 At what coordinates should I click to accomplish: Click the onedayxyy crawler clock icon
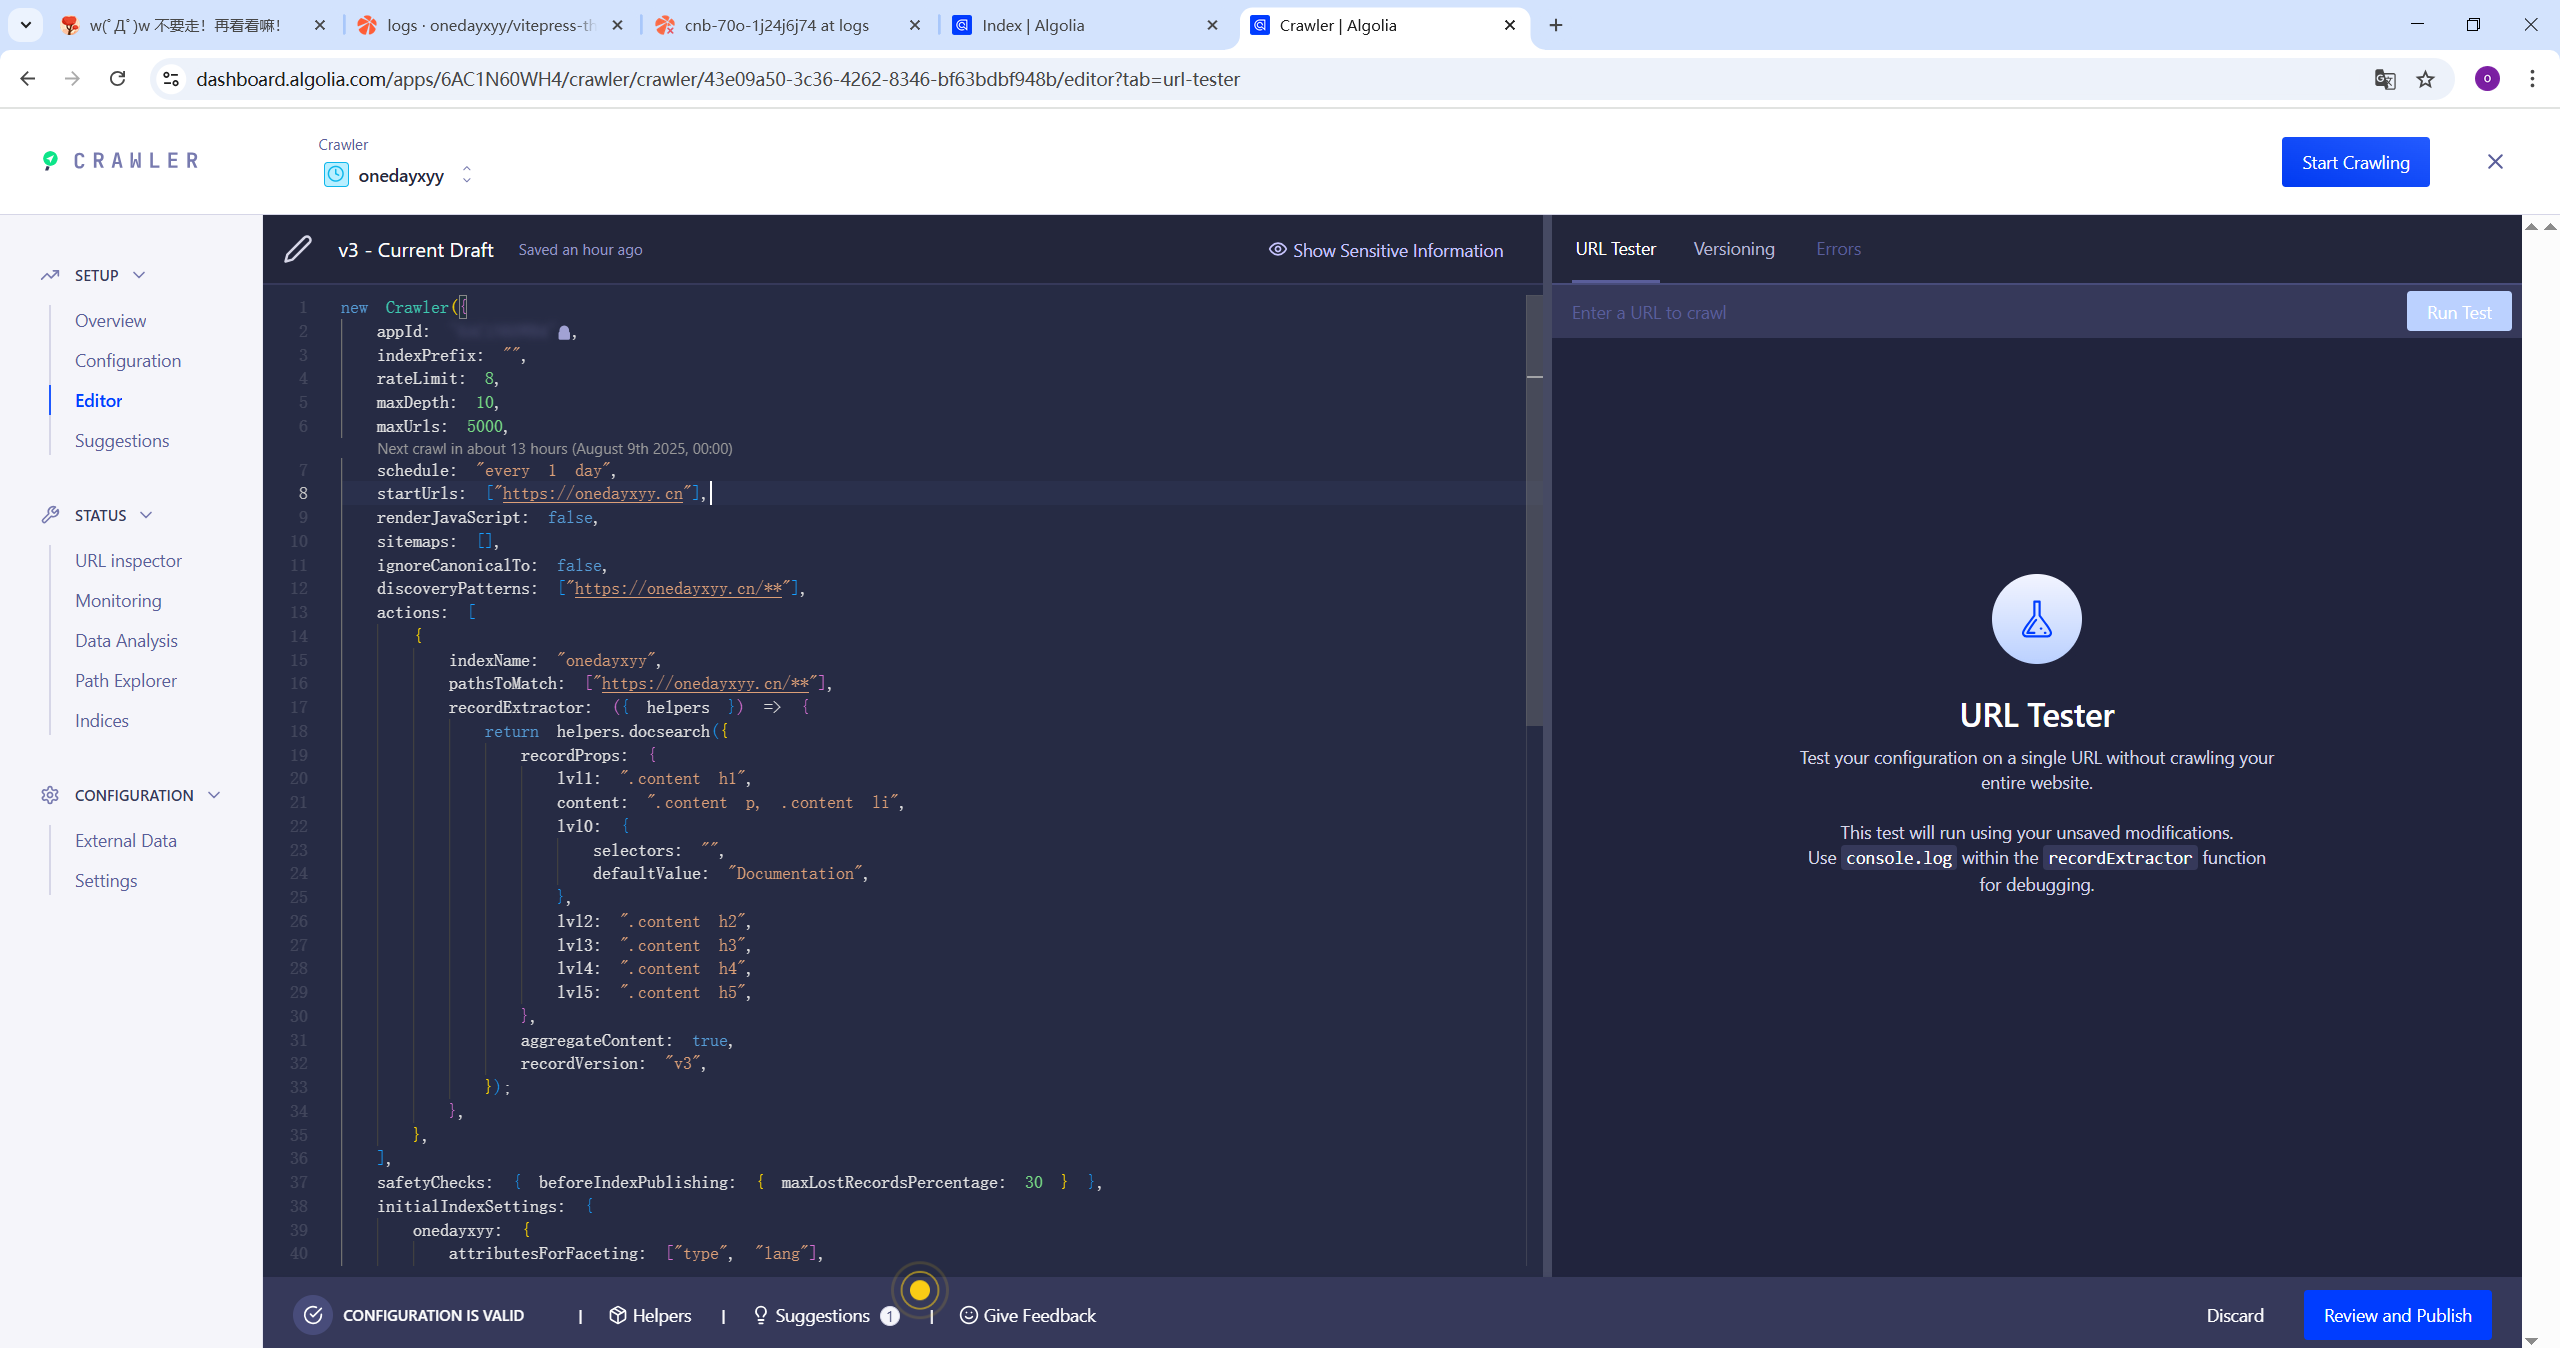click(x=336, y=175)
